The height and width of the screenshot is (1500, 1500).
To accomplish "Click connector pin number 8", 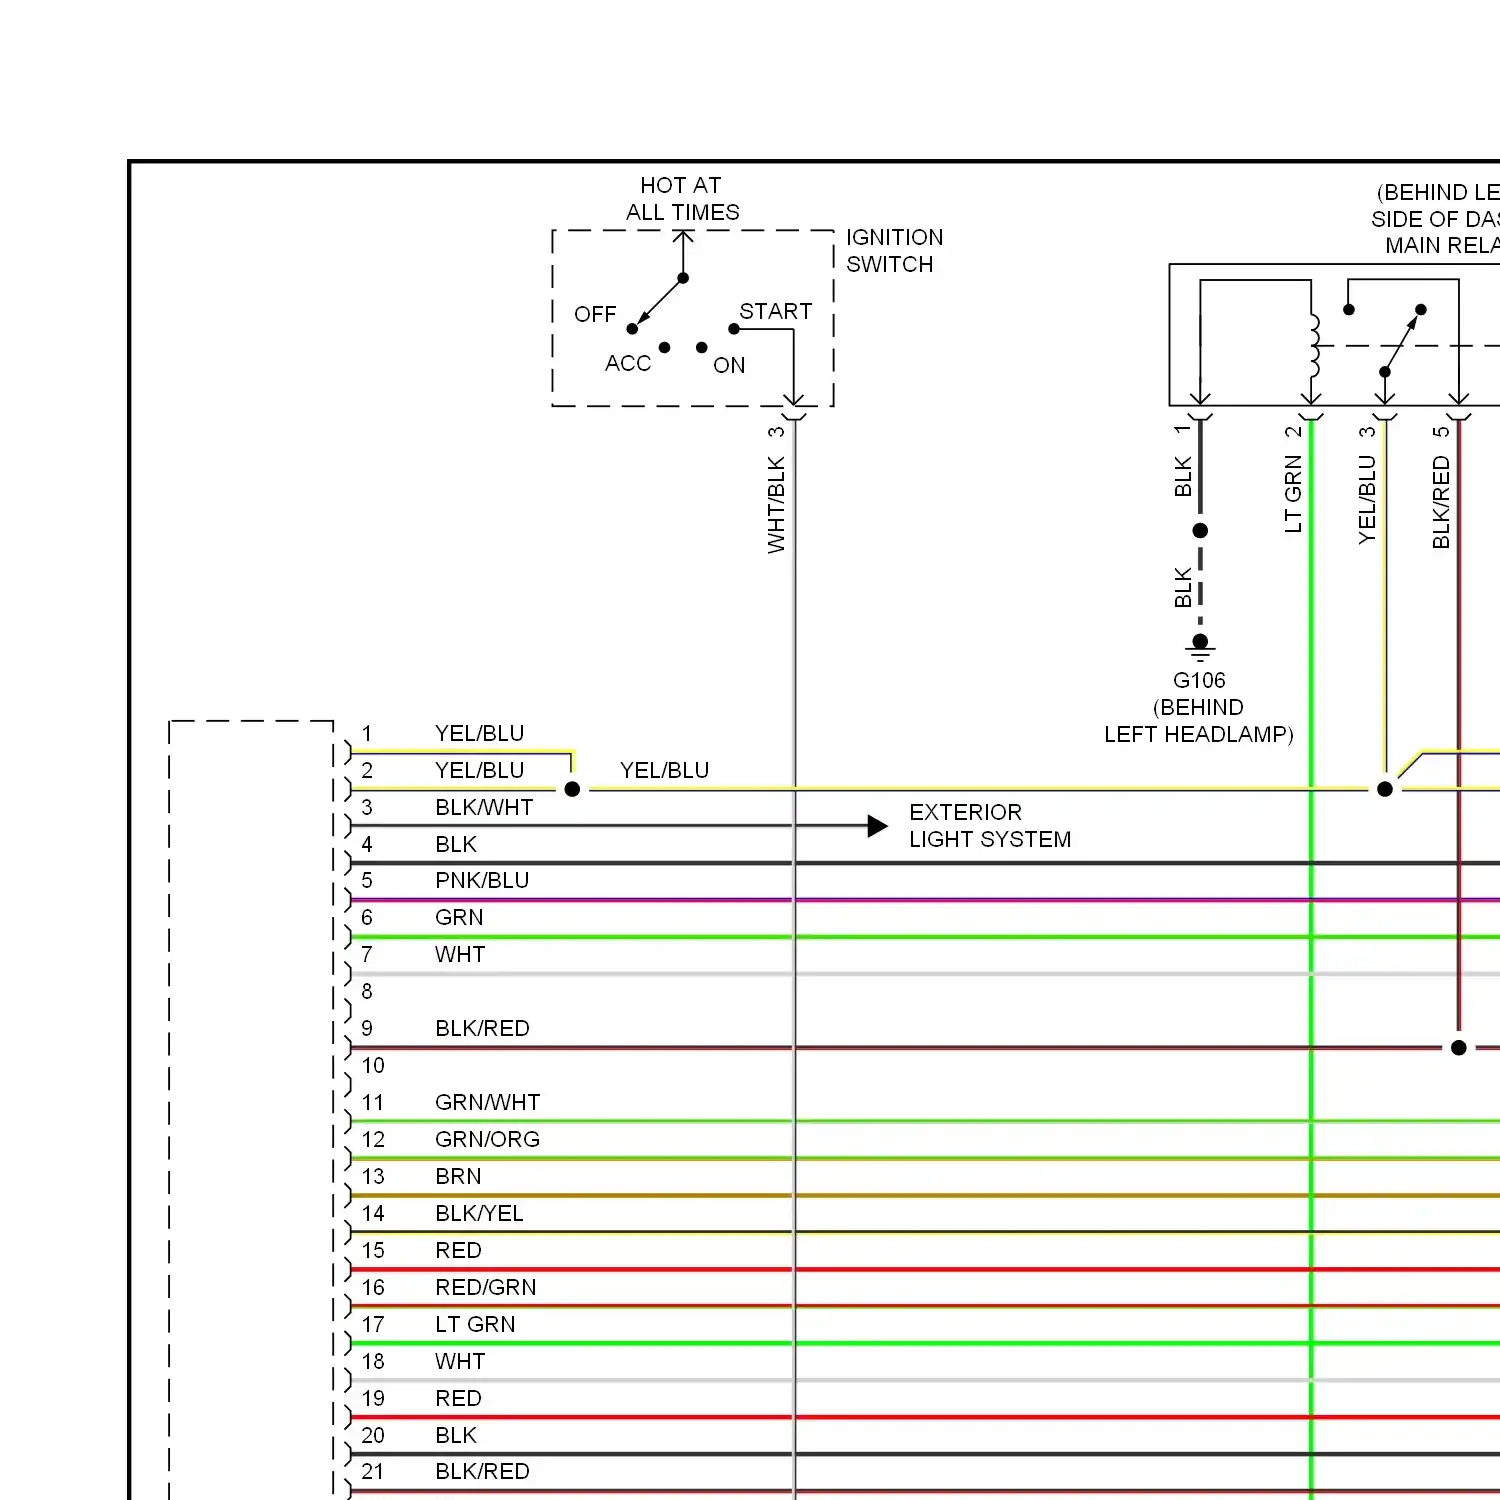I will pos(367,992).
